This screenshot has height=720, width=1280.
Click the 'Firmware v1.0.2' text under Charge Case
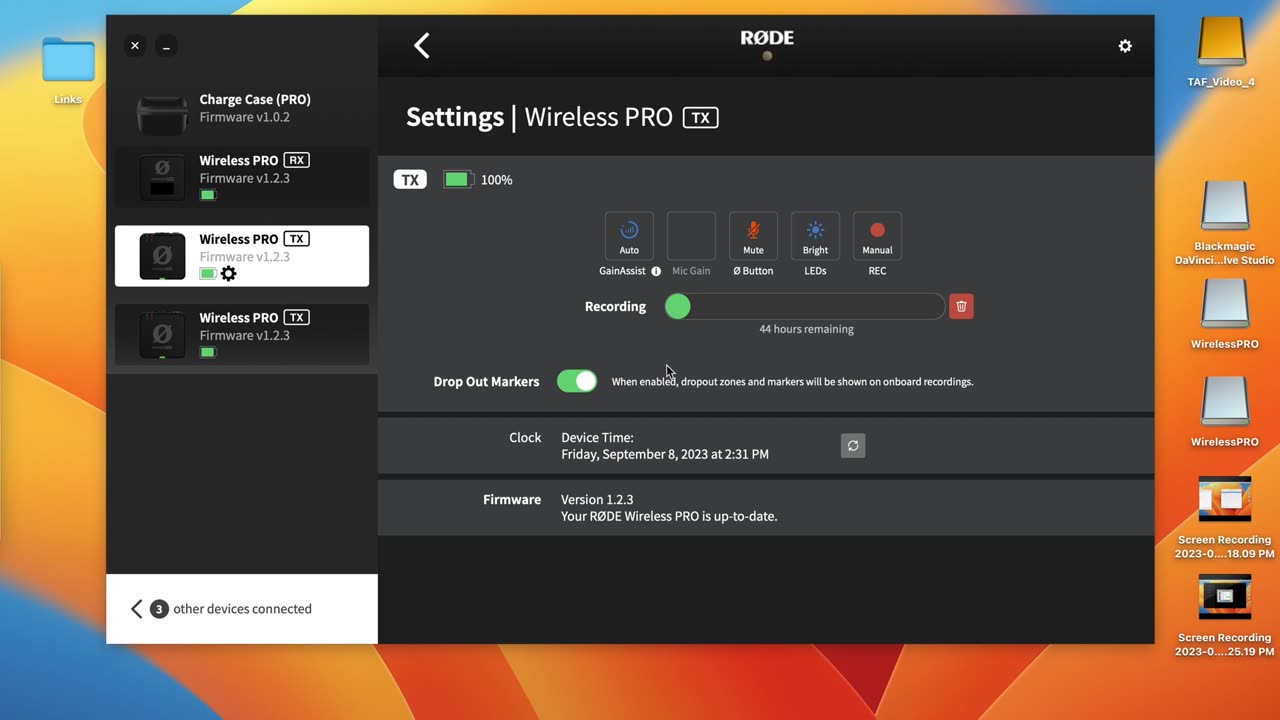[244, 117]
